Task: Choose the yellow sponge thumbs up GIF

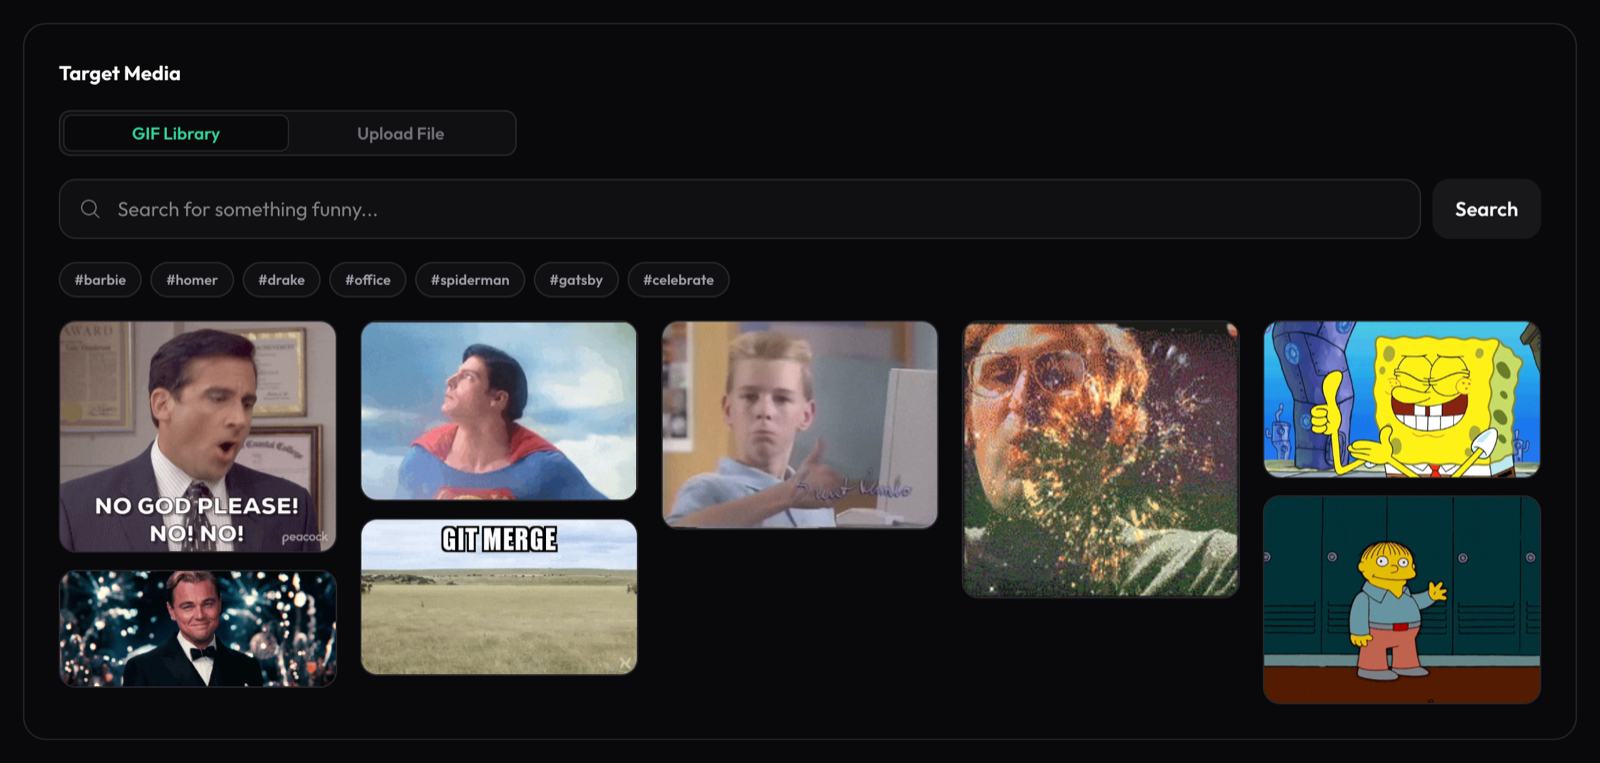Action: (x=1402, y=399)
